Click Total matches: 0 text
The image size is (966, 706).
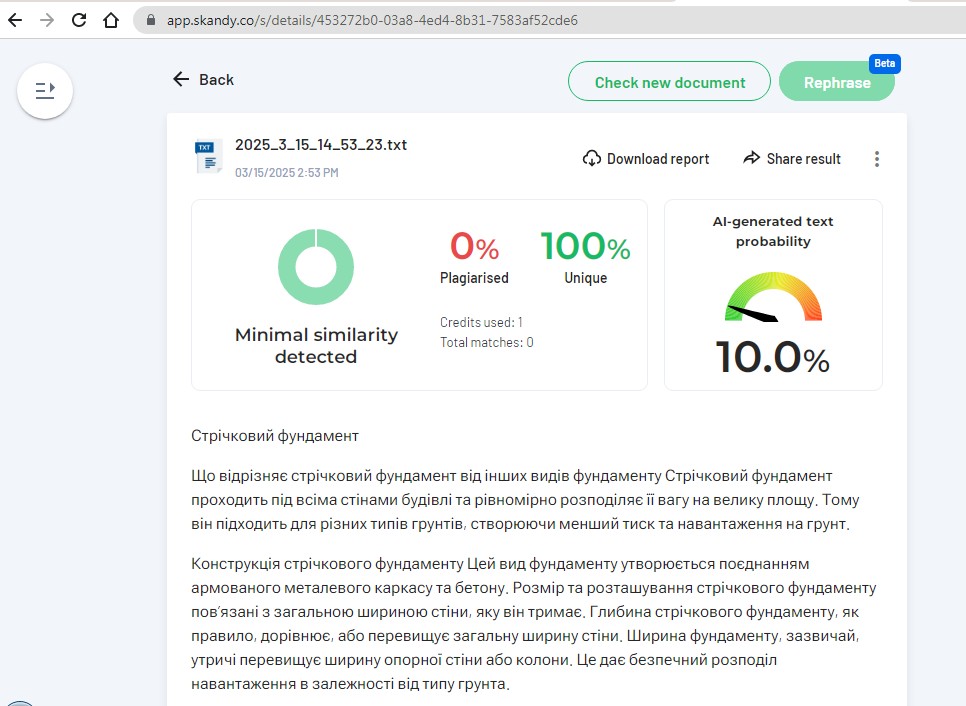[487, 343]
